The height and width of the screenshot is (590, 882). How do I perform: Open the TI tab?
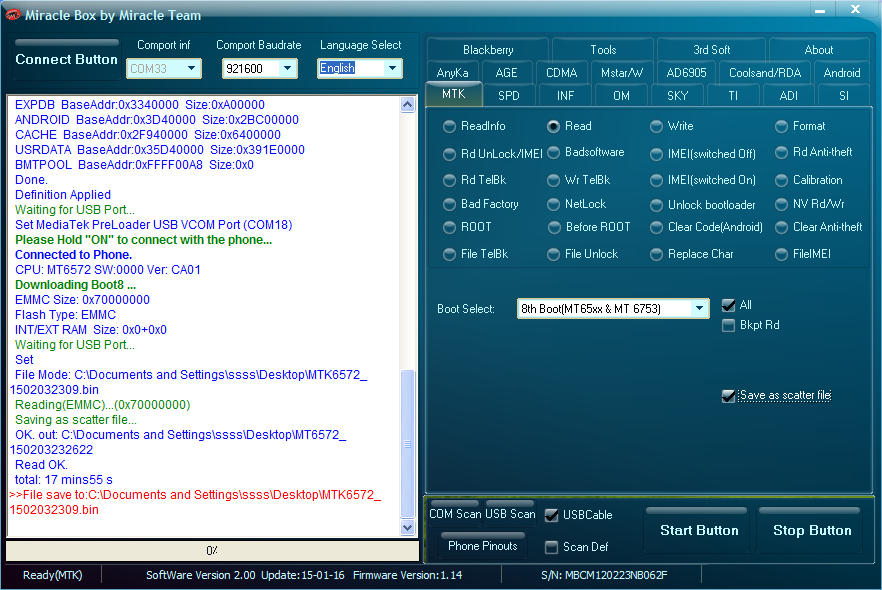732,96
